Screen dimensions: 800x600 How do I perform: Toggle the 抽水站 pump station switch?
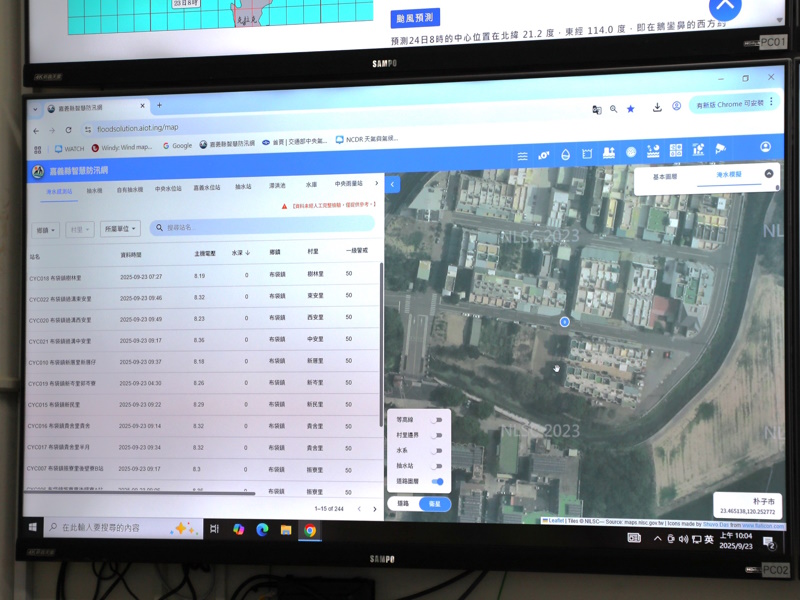[436, 466]
